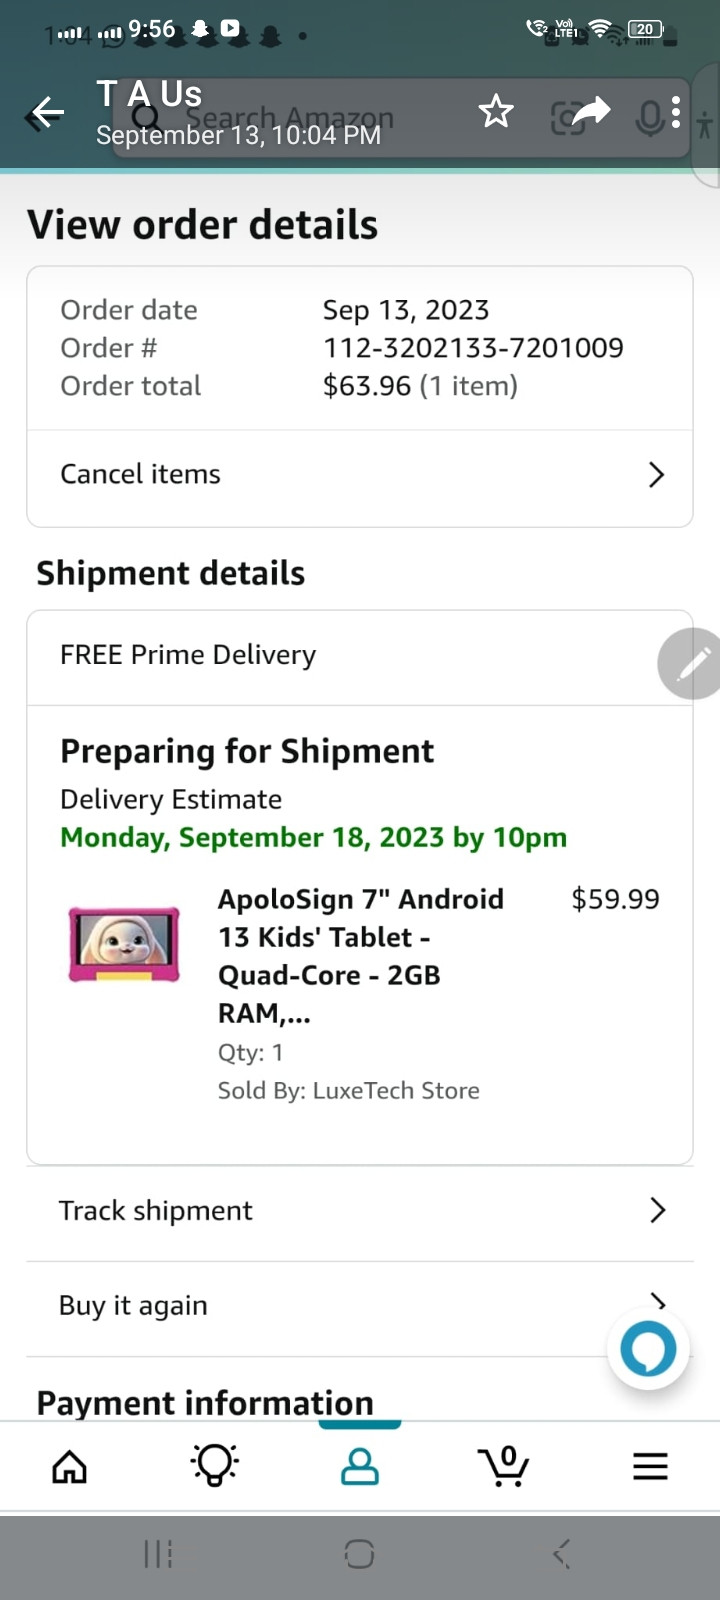720x1600 pixels.
Task: Open the three-dot overflow menu
Action: coord(677,112)
